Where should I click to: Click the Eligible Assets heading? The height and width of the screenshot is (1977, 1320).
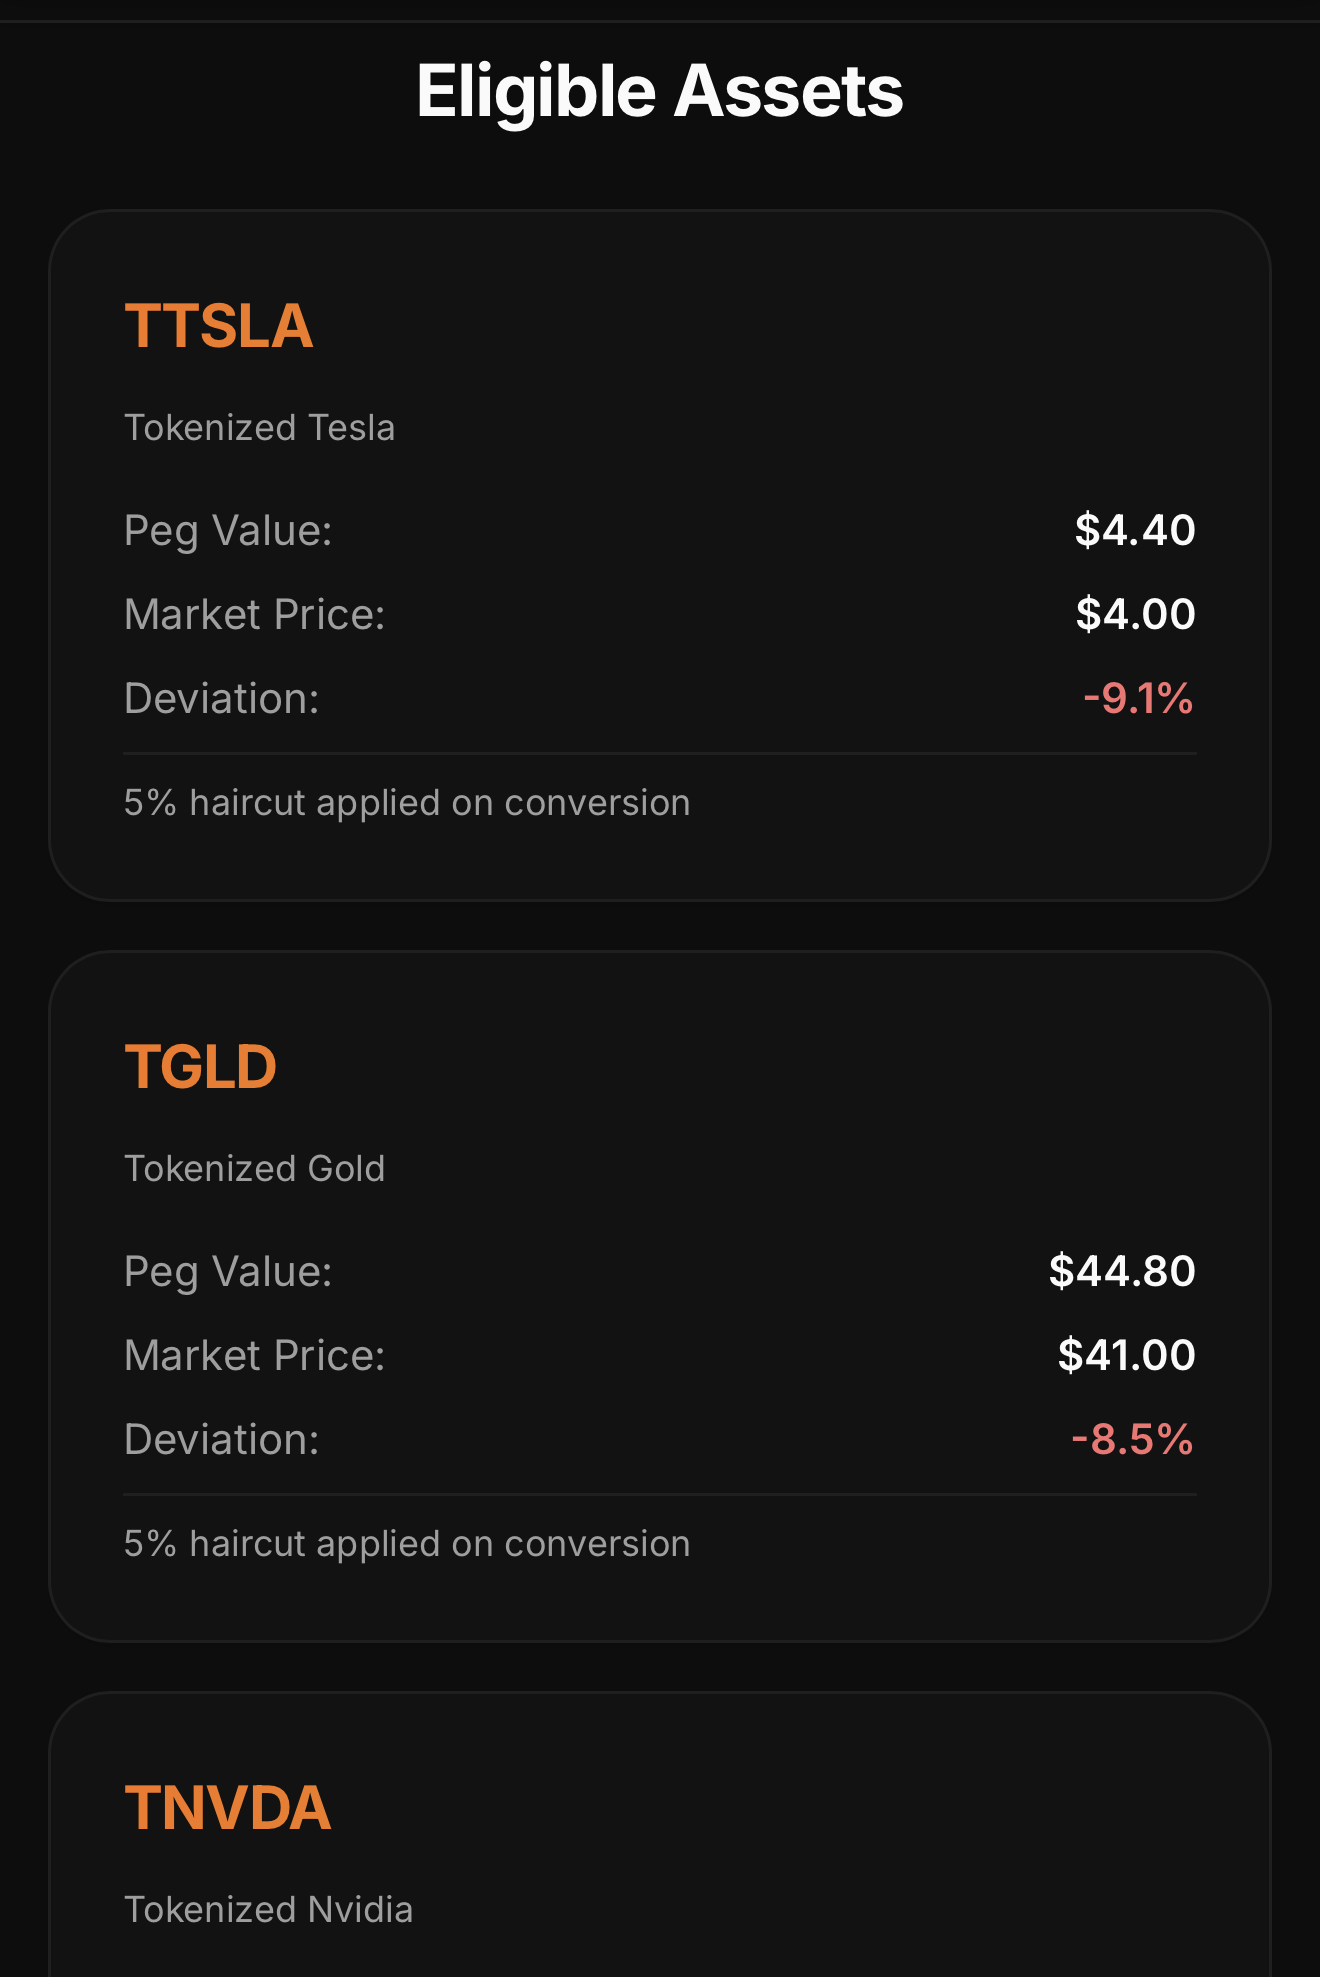tap(660, 91)
